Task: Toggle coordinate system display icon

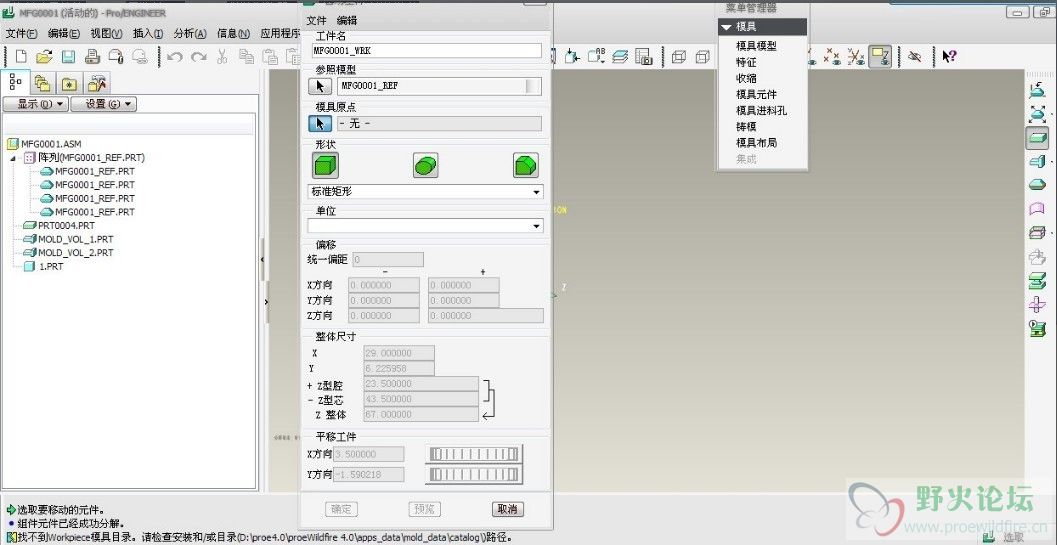Action: pyautogui.click(x=856, y=57)
